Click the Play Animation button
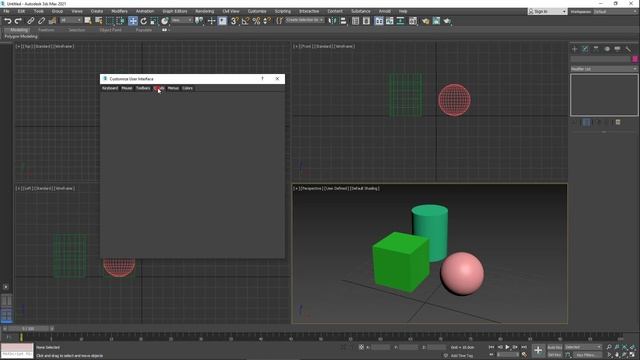 point(507,347)
